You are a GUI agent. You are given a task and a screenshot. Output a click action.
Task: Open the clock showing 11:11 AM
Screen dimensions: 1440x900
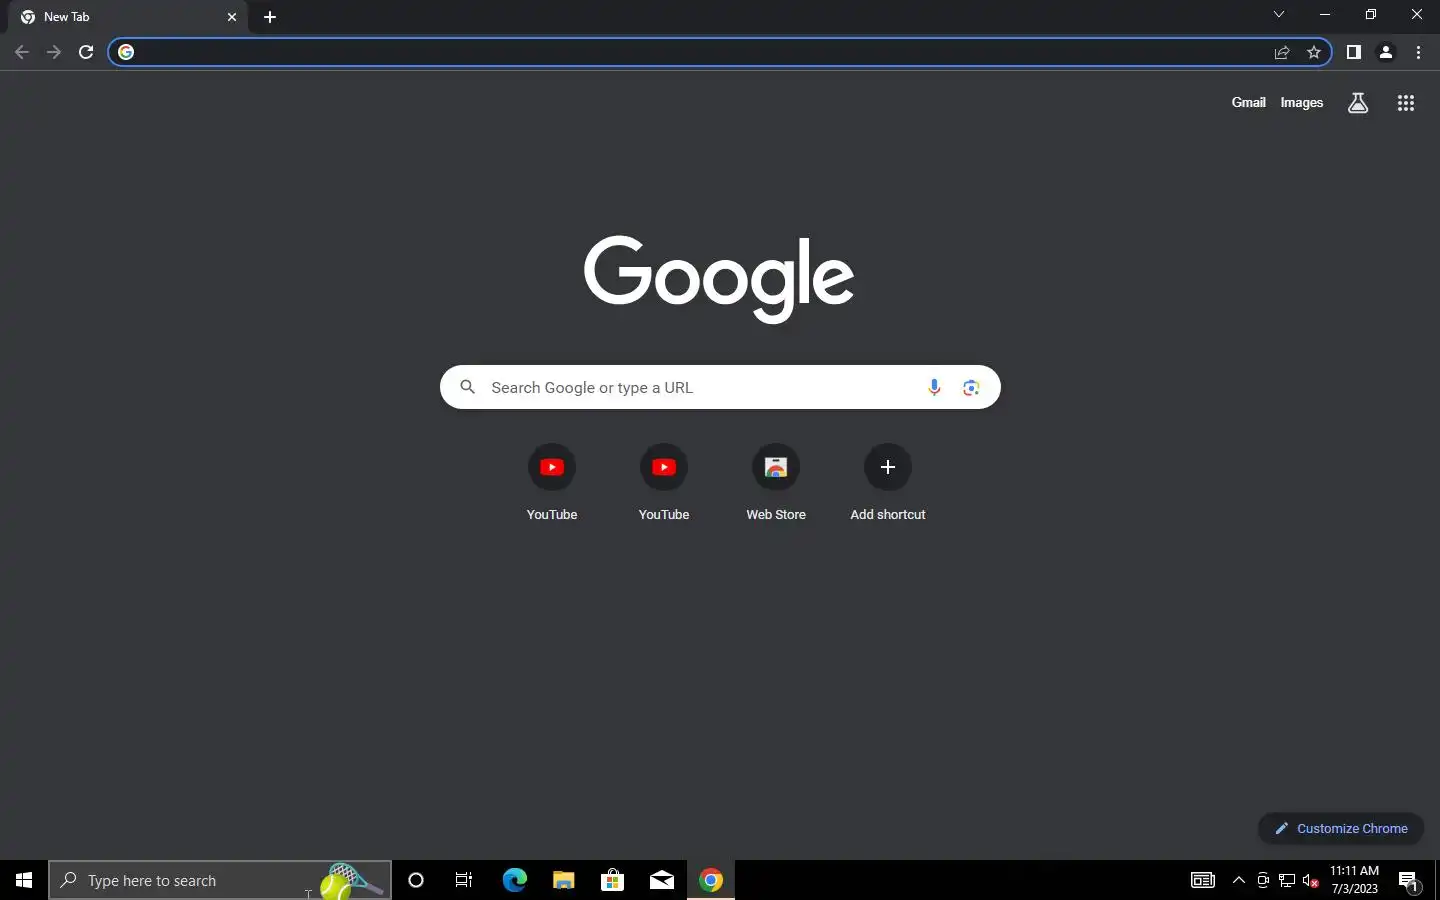click(x=1354, y=880)
